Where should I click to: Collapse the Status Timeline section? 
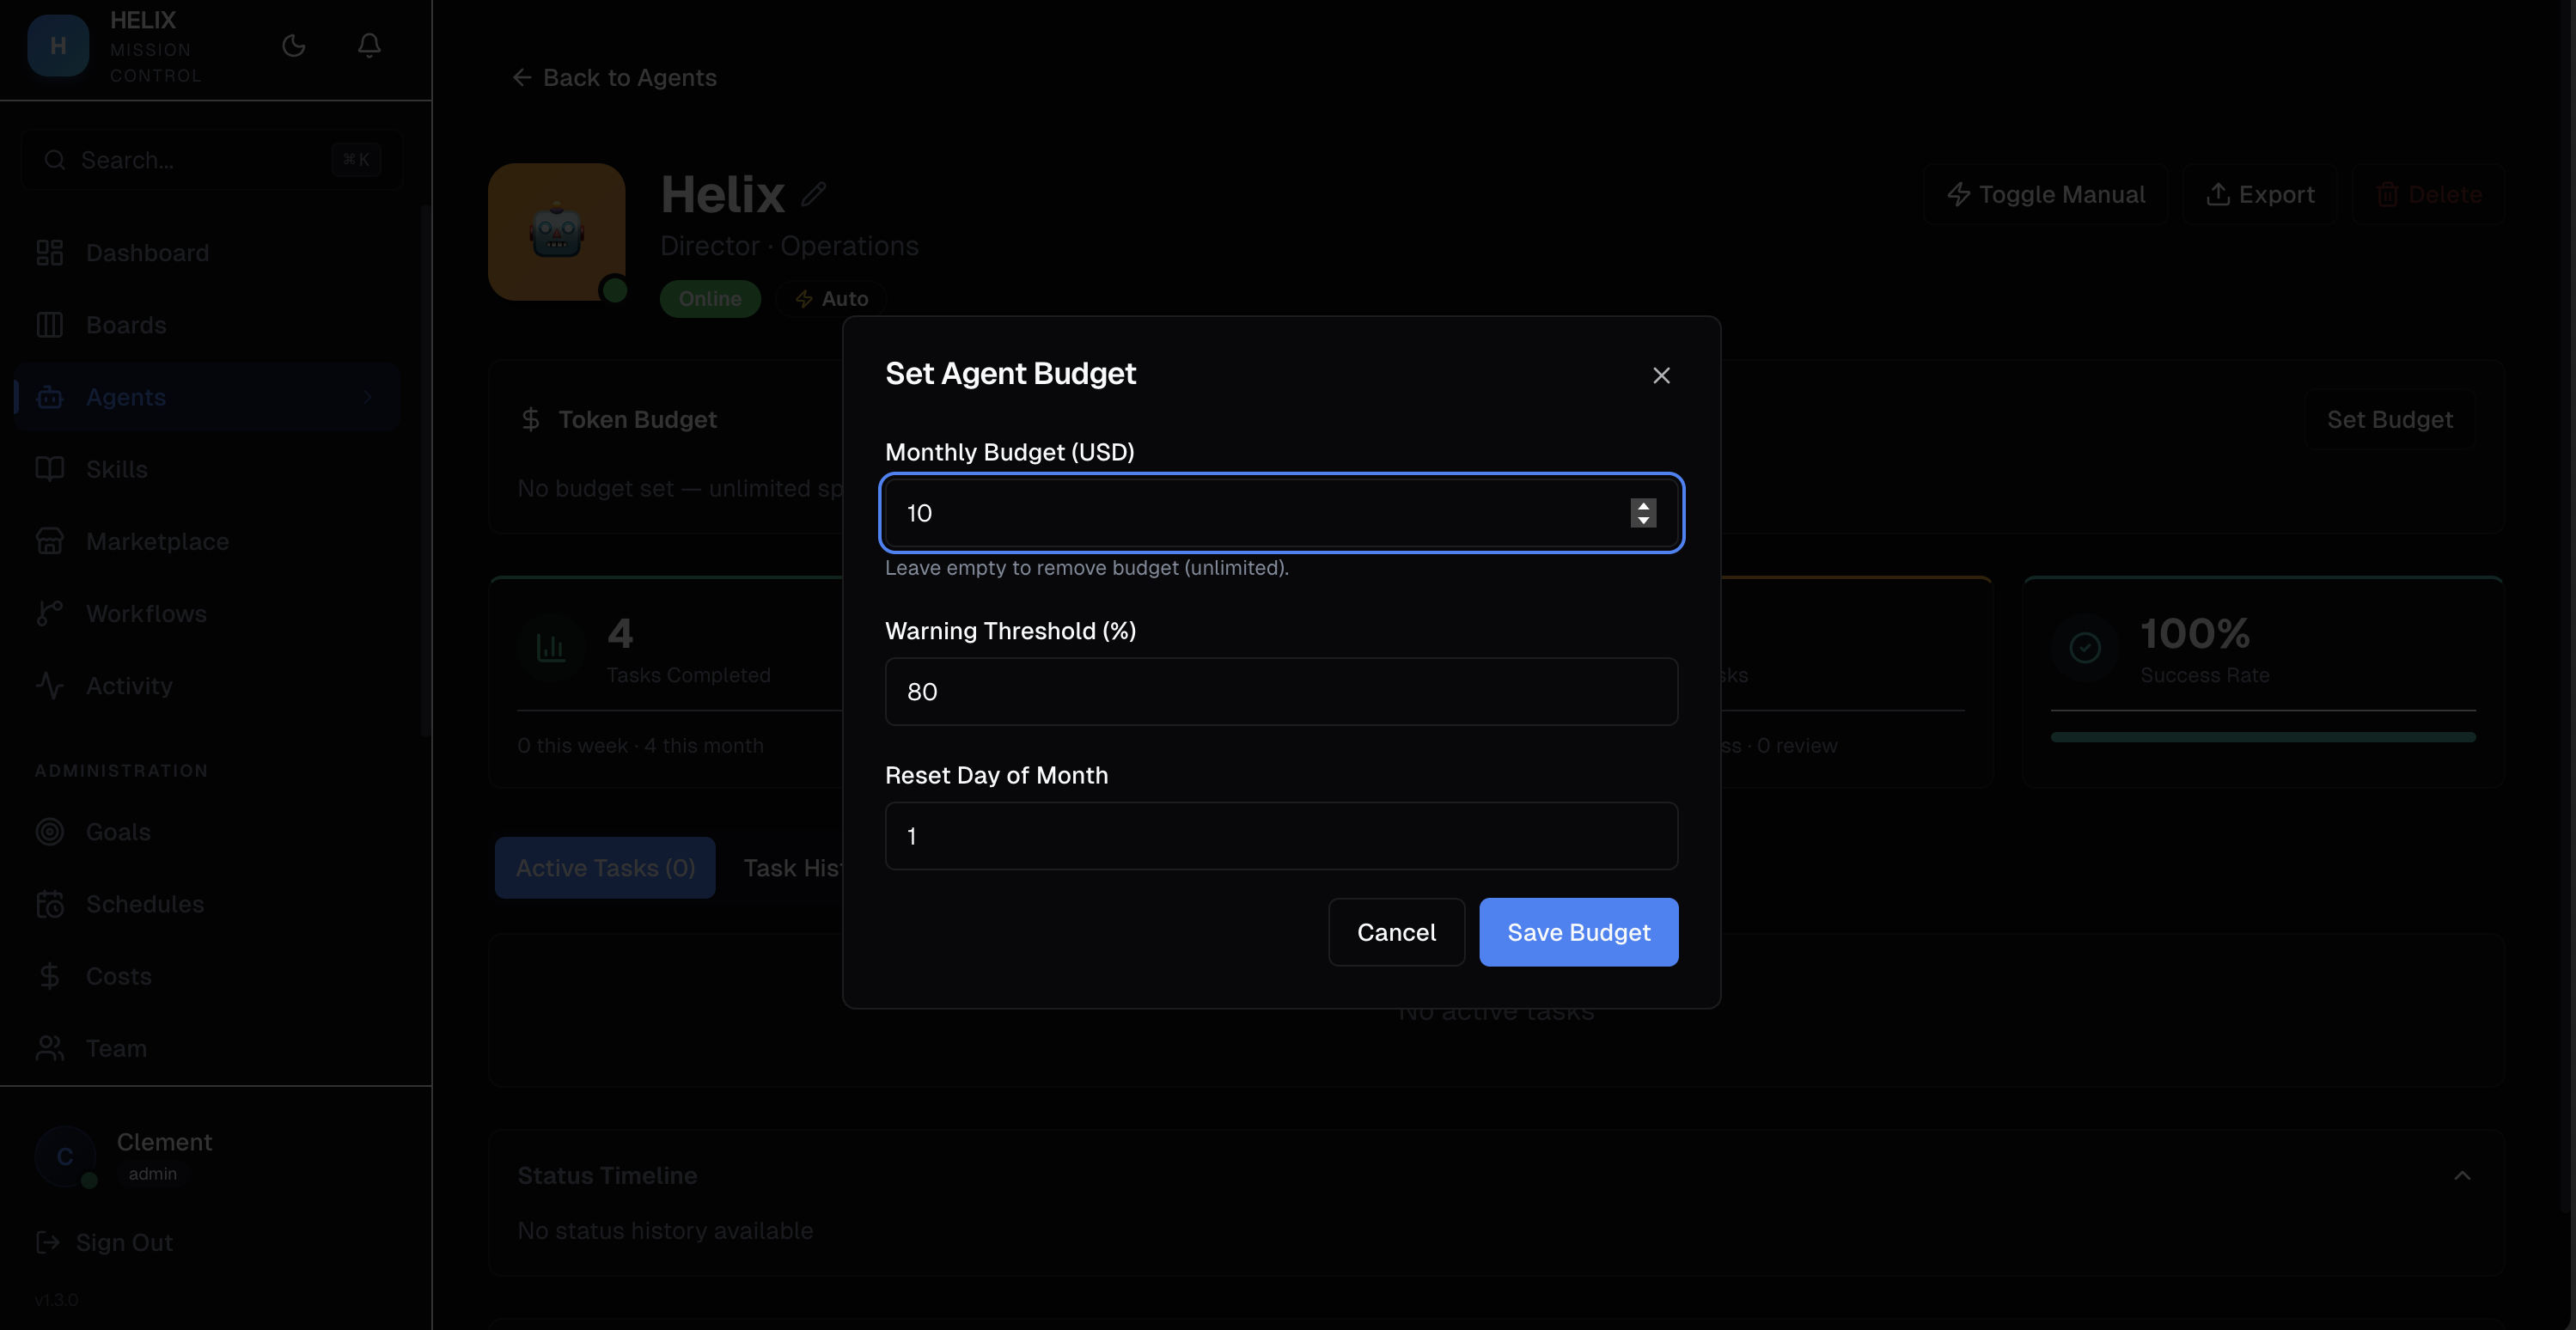[2461, 1176]
